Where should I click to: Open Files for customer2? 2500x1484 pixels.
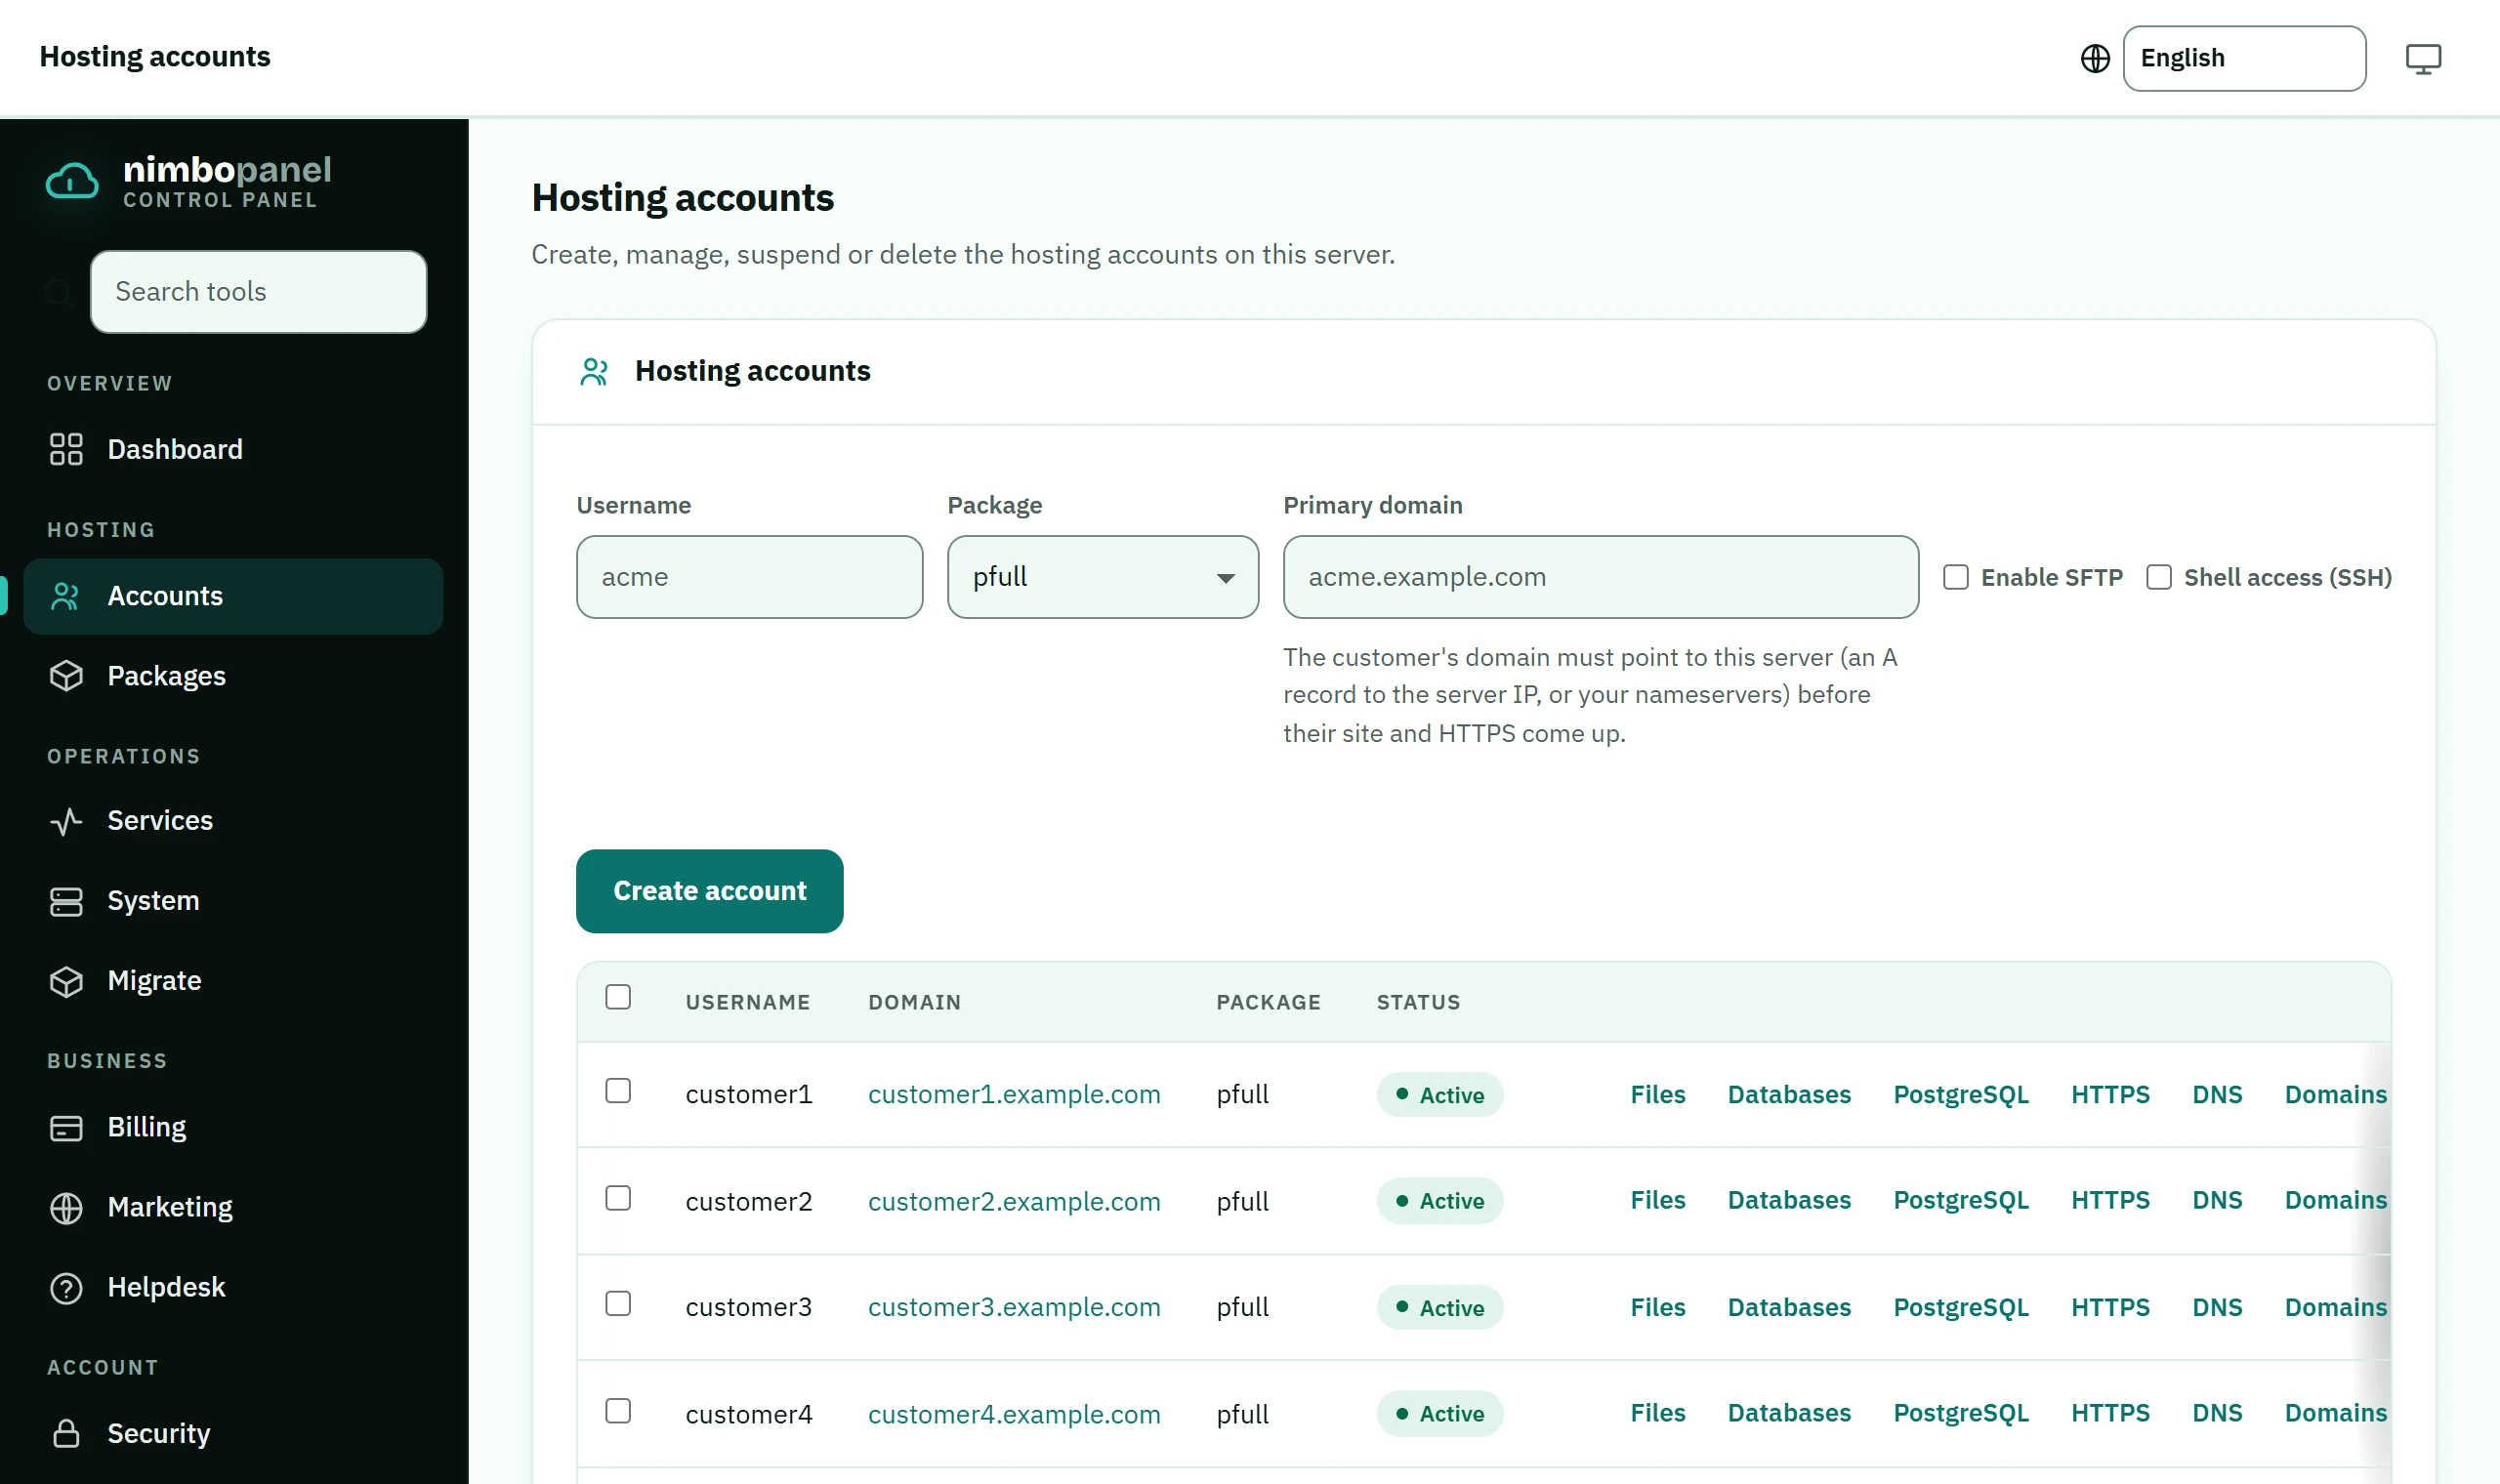coord(1657,1200)
